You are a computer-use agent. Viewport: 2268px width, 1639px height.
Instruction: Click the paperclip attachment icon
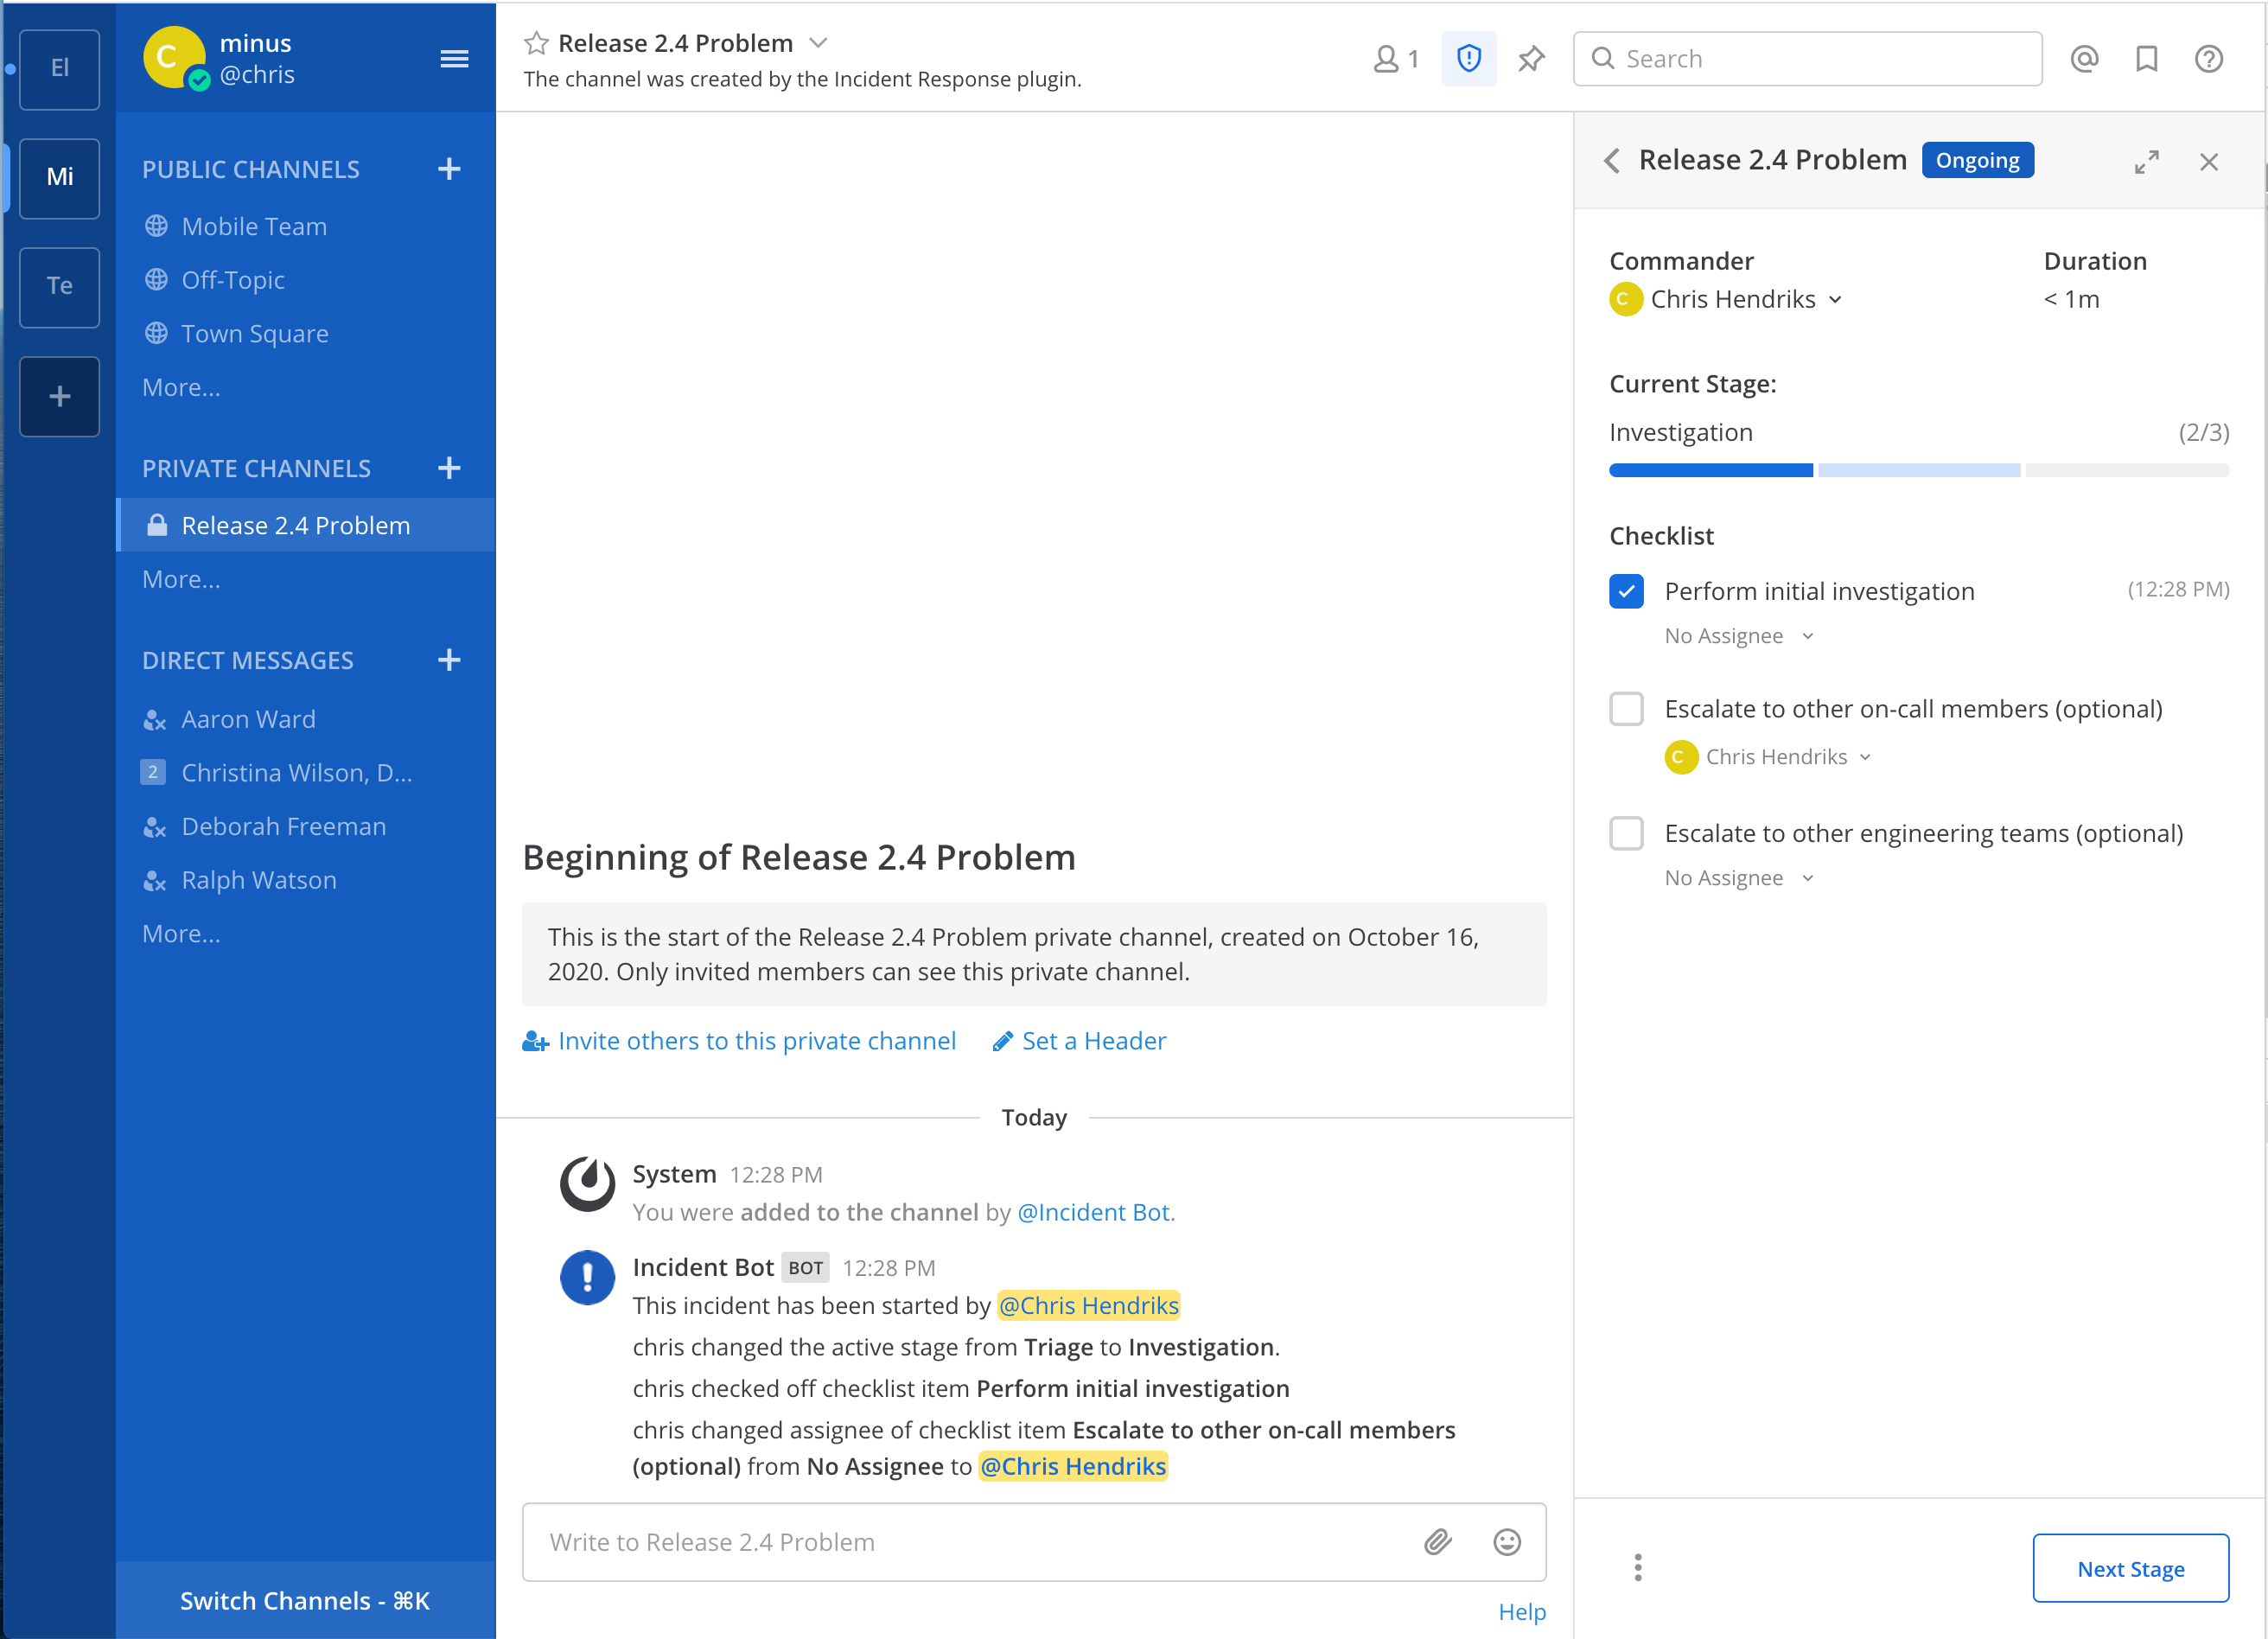tap(1437, 1541)
